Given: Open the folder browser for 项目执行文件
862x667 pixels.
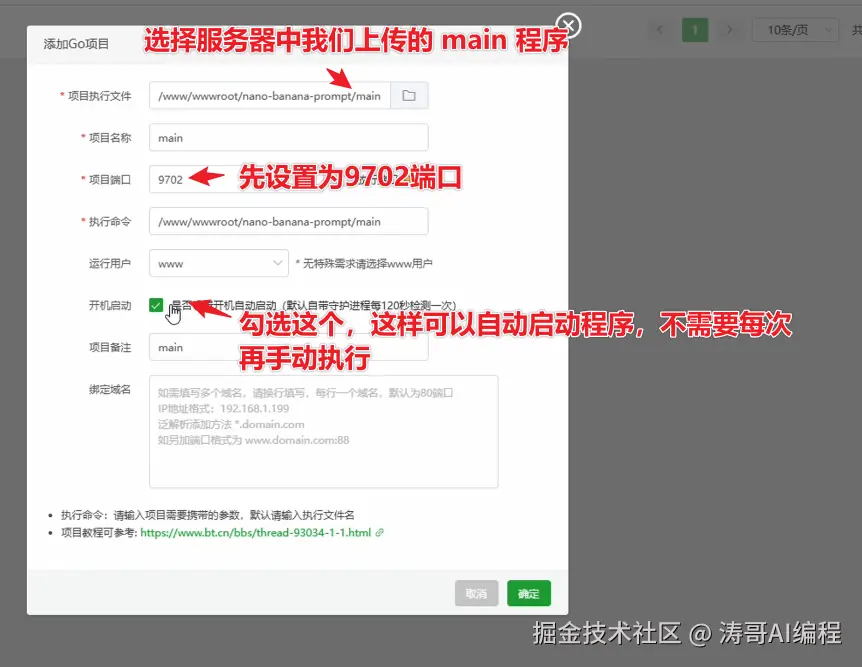Looking at the screenshot, I should pos(409,95).
